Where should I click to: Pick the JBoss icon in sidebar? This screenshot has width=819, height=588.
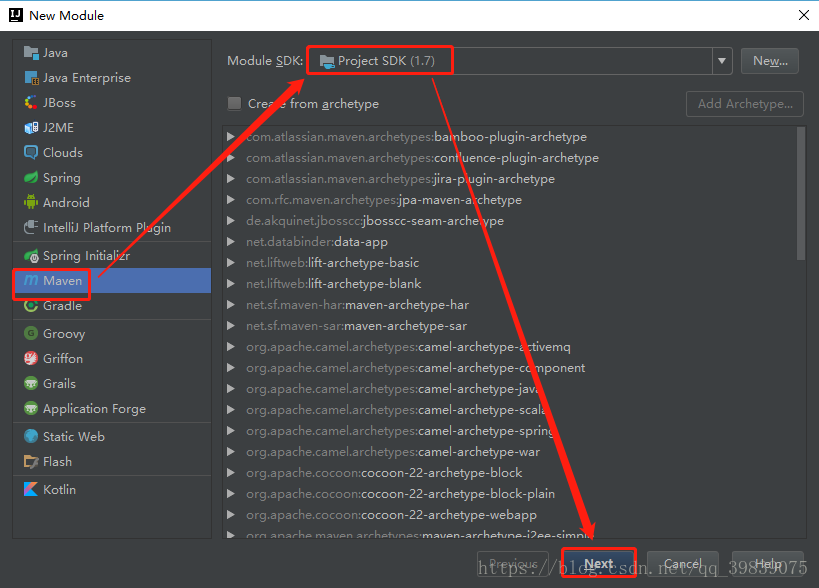[x=31, y=103]
